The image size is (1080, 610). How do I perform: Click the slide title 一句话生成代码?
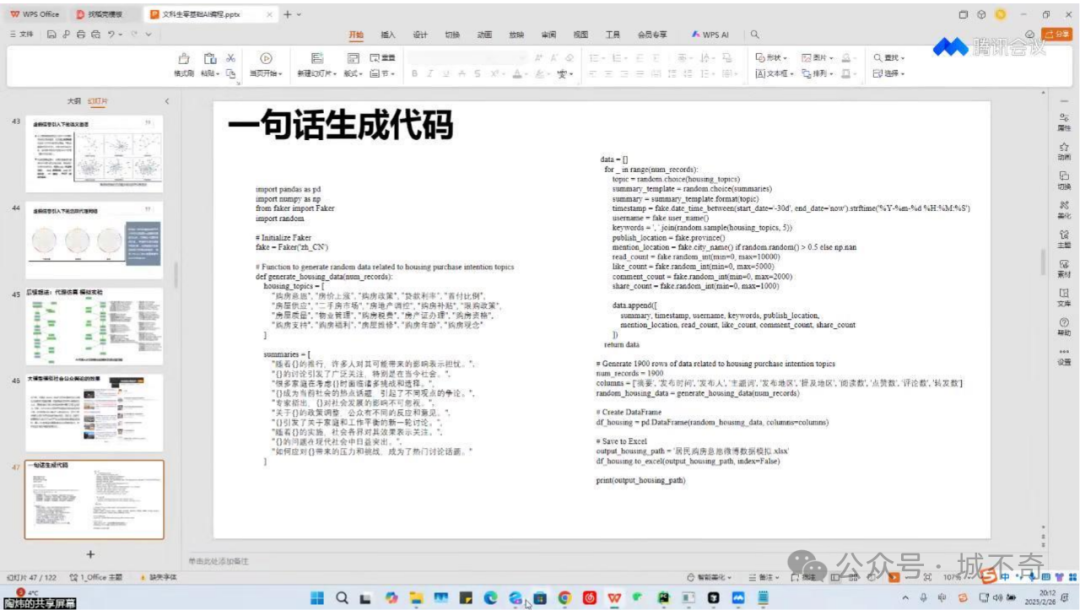click(340, 126)
